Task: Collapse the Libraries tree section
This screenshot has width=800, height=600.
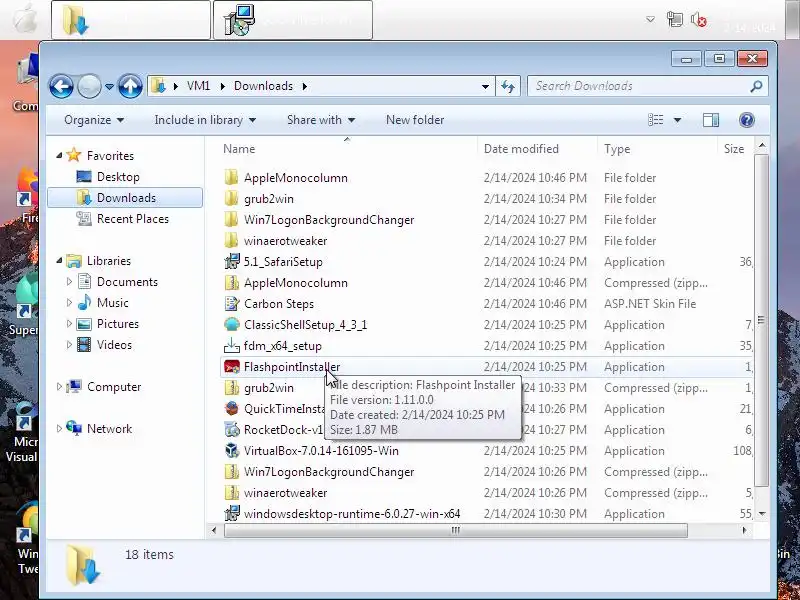Action: click(59, 261)
